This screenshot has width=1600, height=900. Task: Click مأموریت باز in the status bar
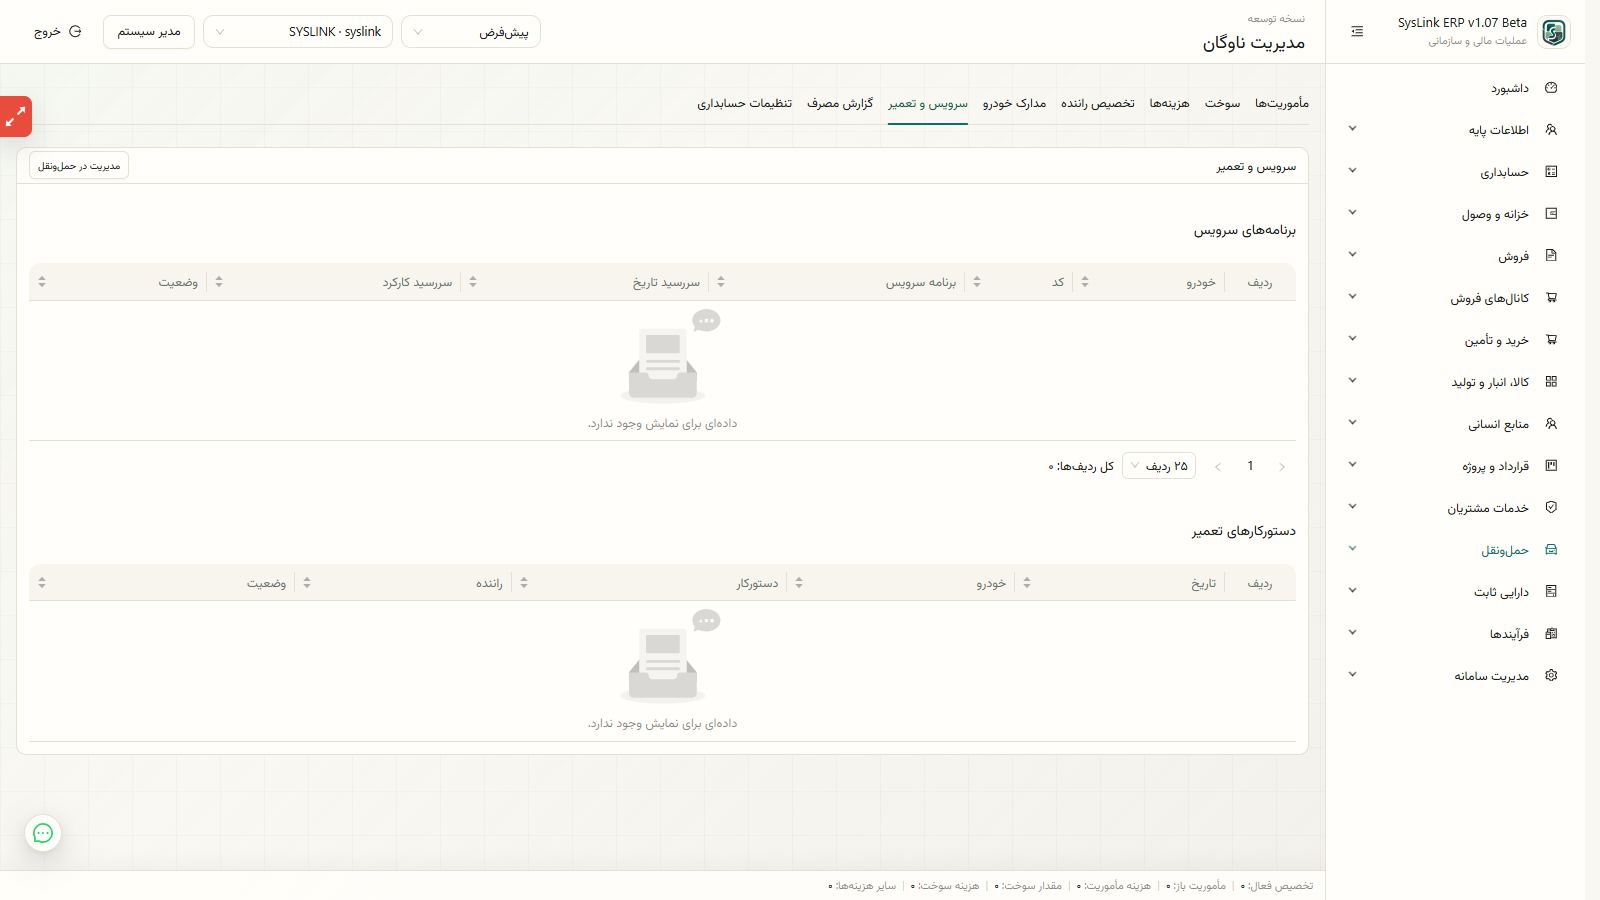pyautogui.click(x=1196, y=886)
